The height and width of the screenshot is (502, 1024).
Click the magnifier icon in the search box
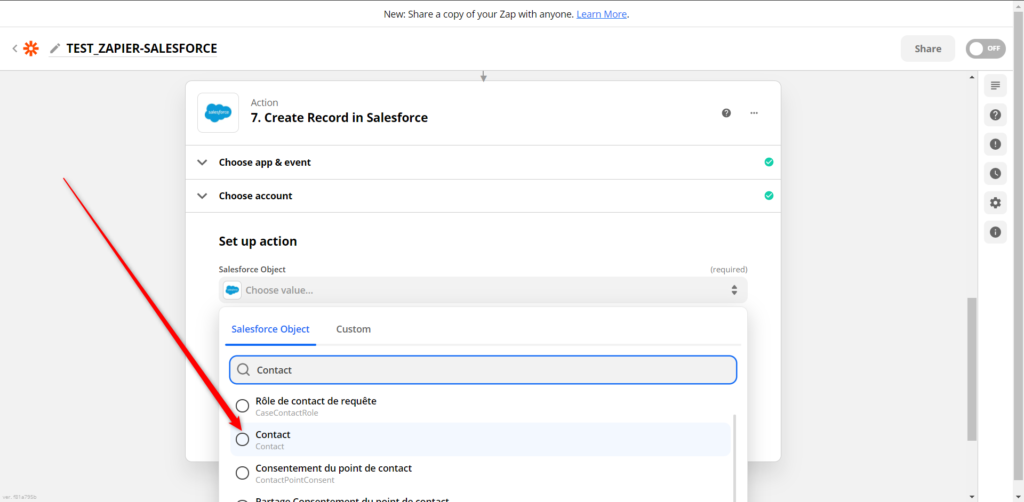pos(244,370)
